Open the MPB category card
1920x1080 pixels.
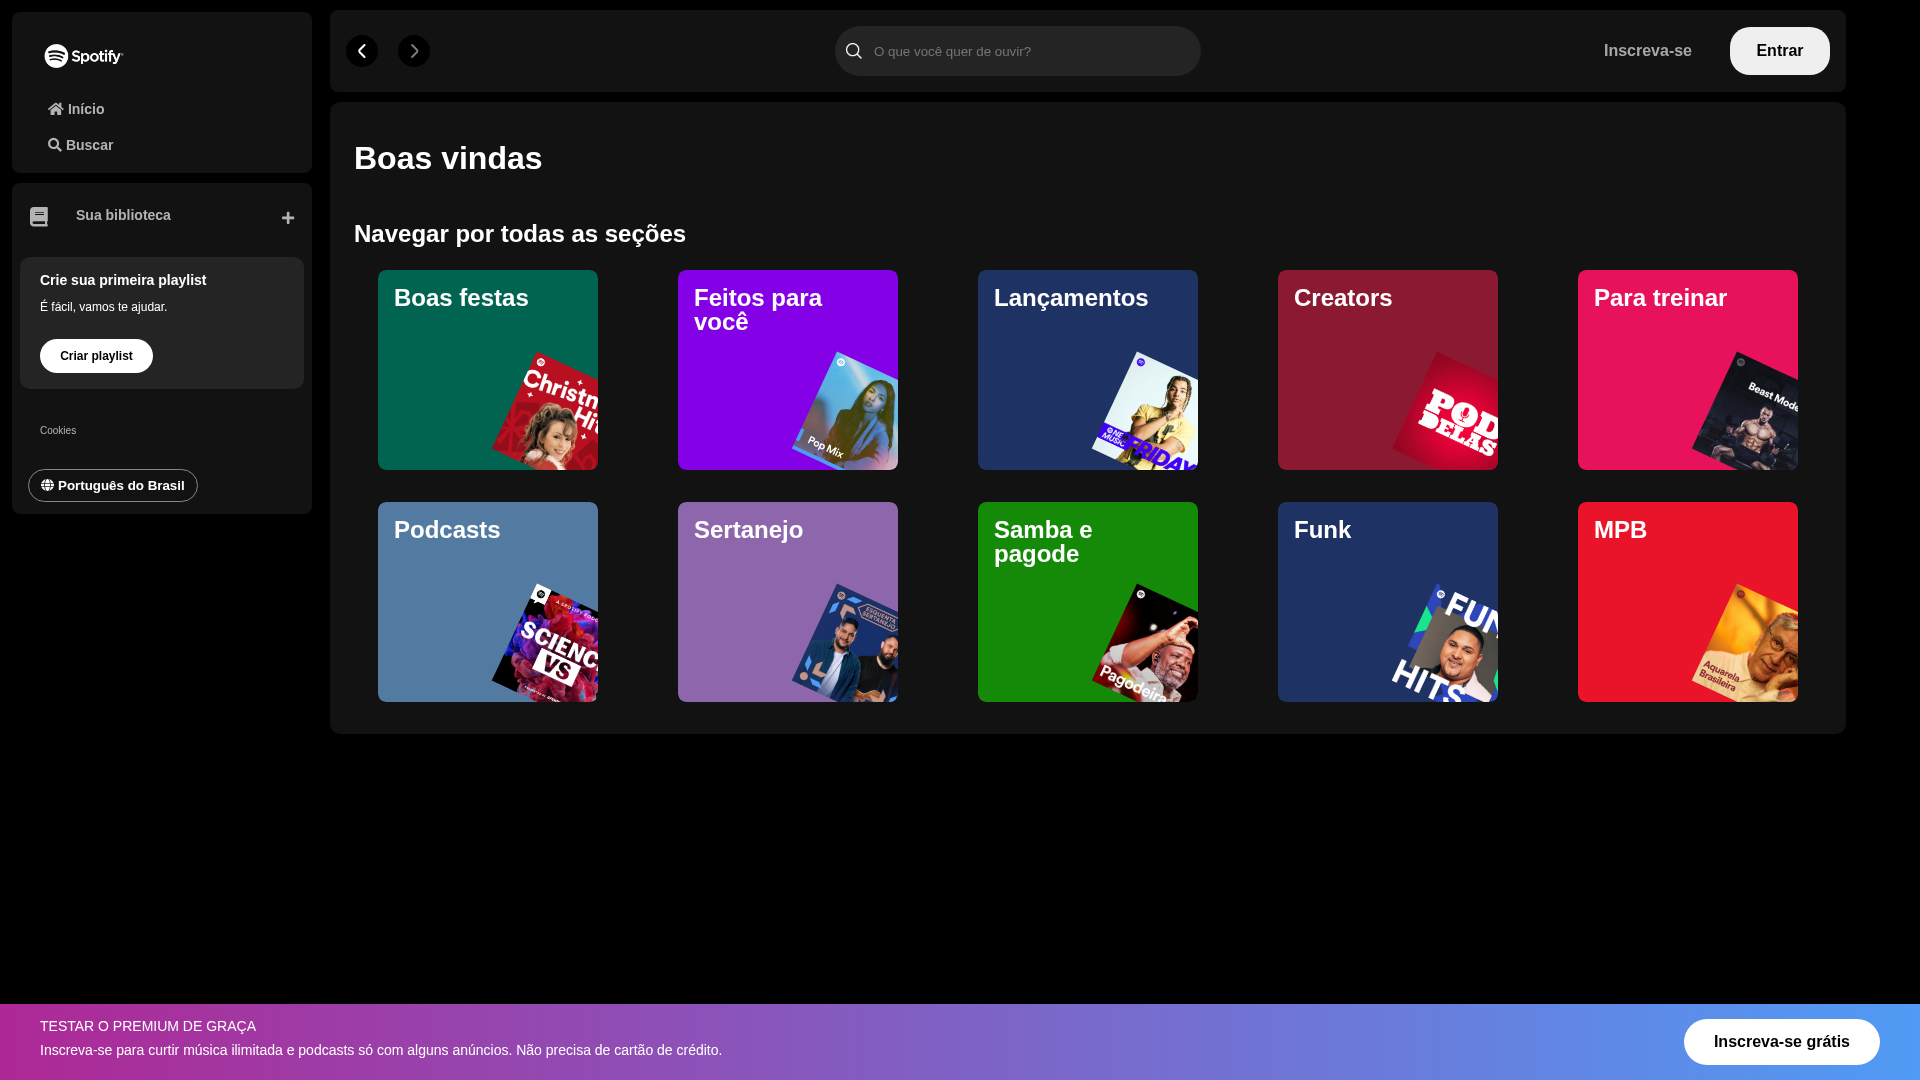1688,602
